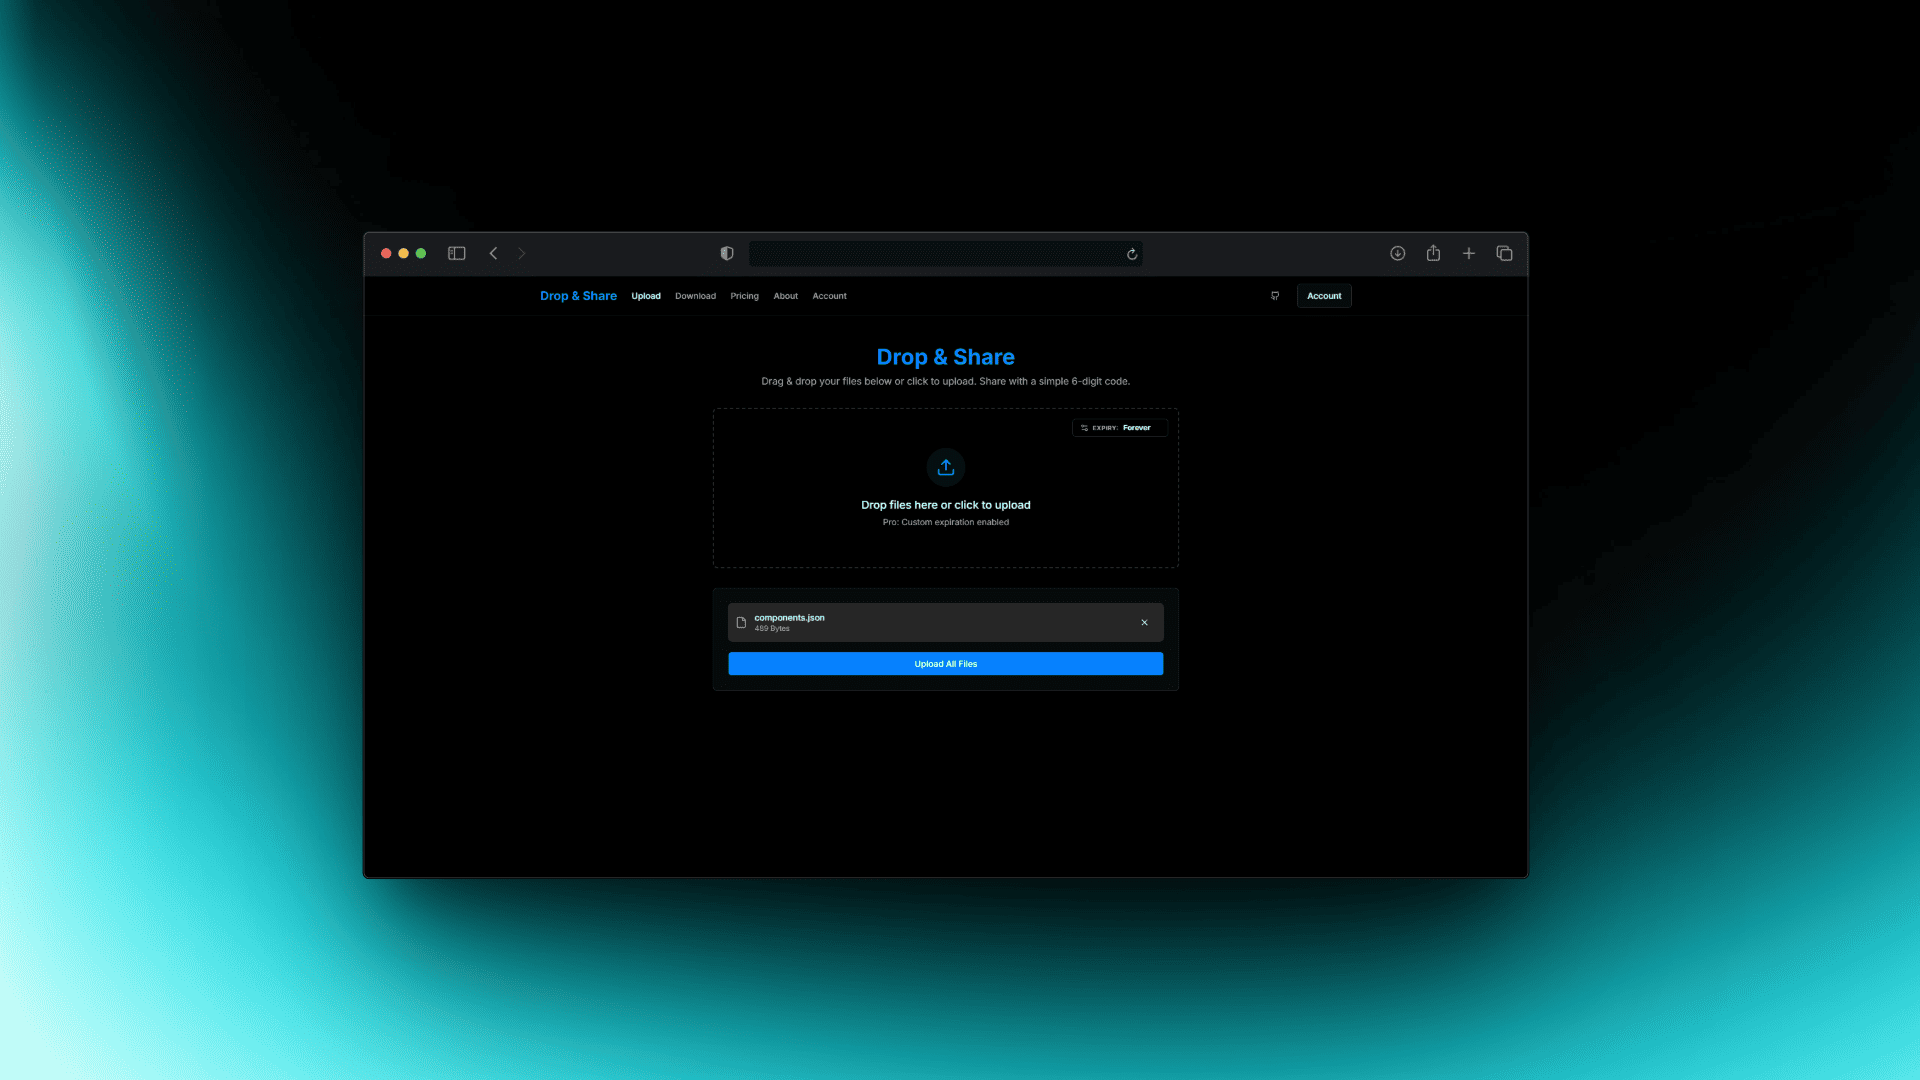Show tab overview icon
Image resolution: width=1920 pixels, height=1080 pixels.
[1504, 254]
